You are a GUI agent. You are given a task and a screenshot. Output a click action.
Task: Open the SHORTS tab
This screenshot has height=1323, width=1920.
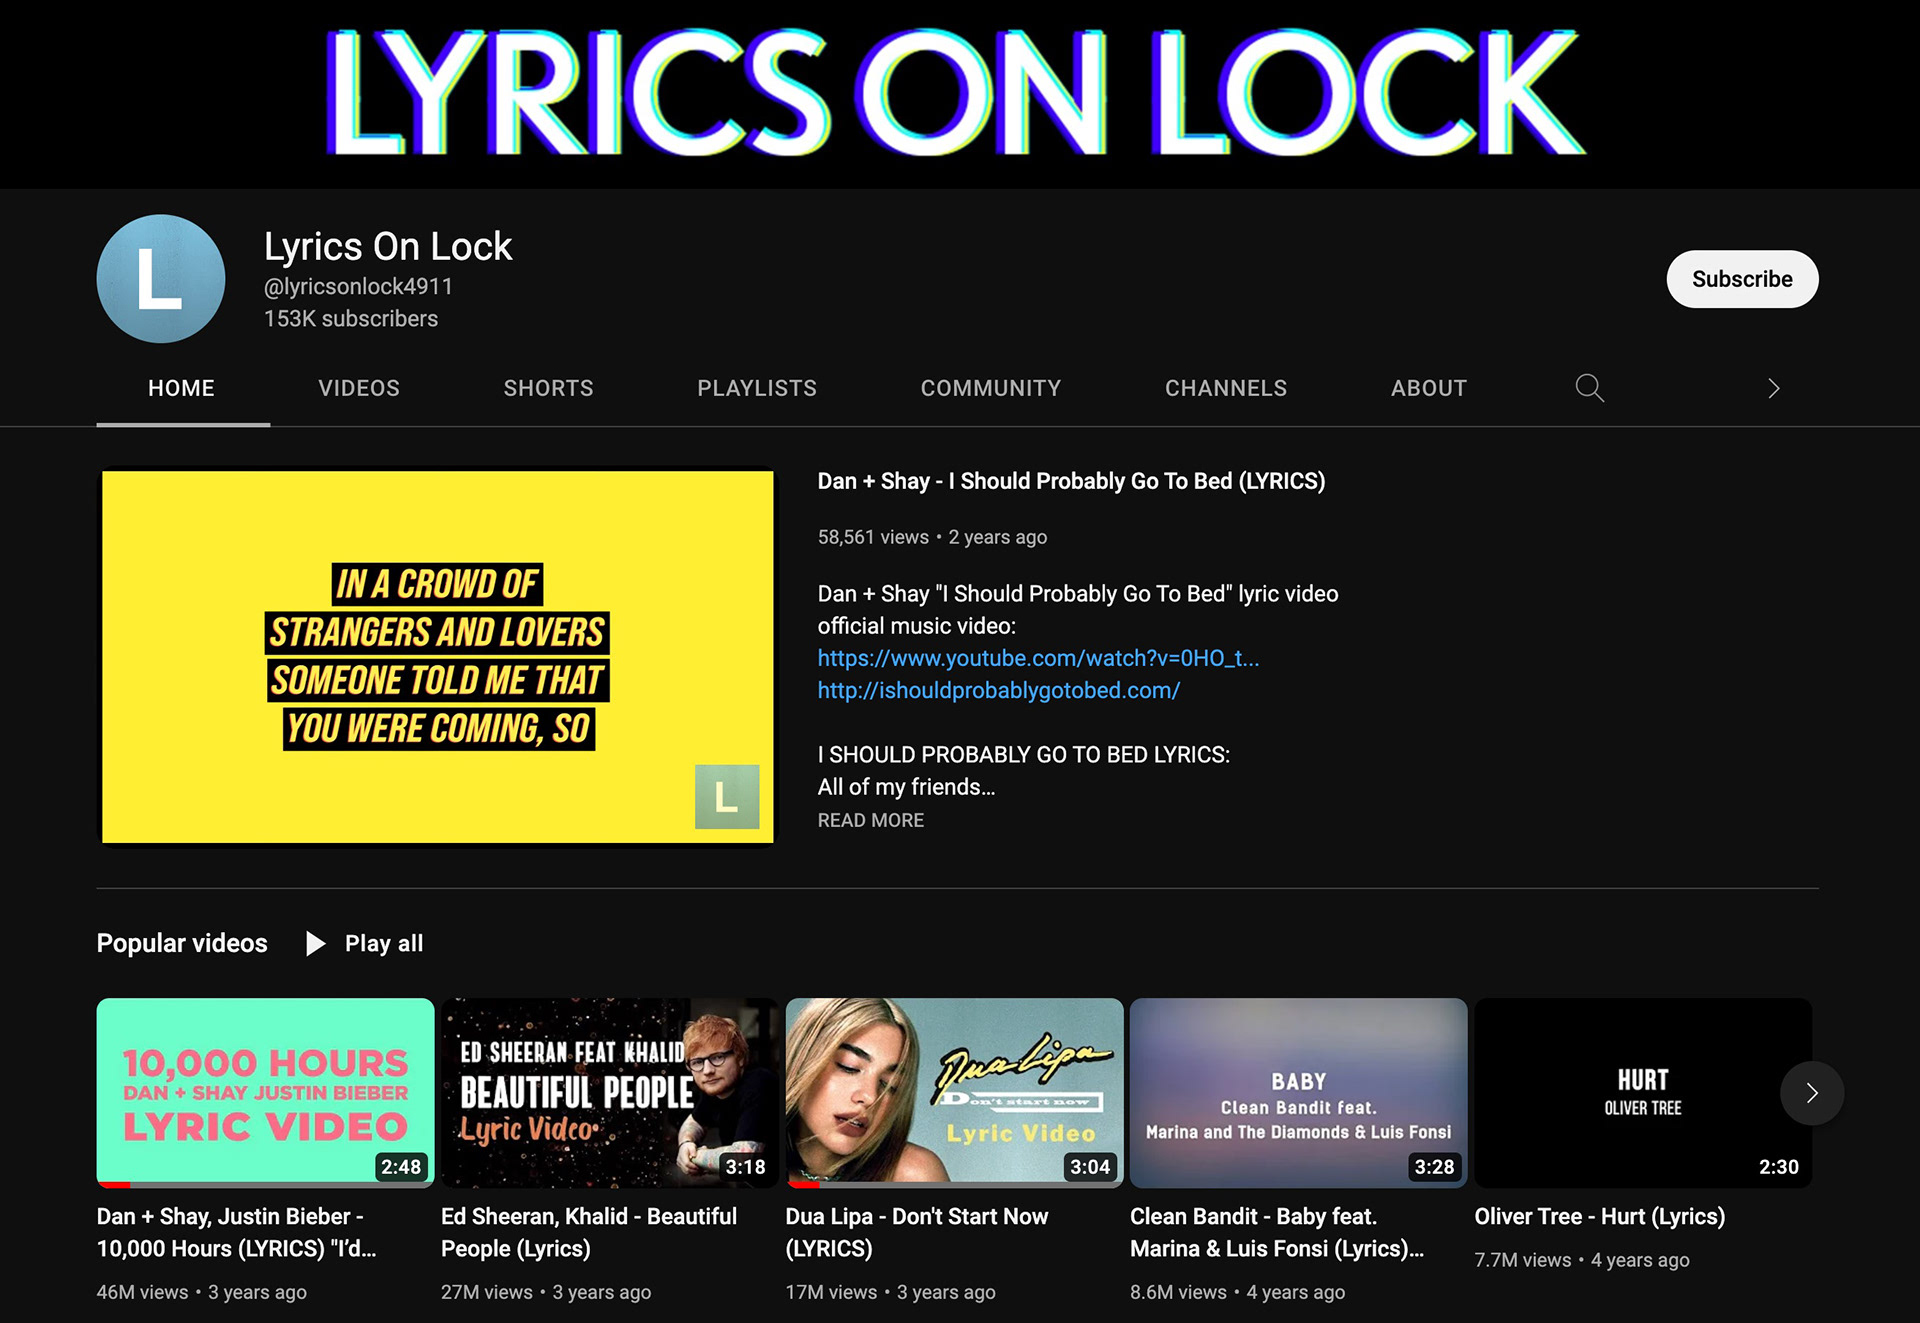pyautogui.click(x=548, y=388)
